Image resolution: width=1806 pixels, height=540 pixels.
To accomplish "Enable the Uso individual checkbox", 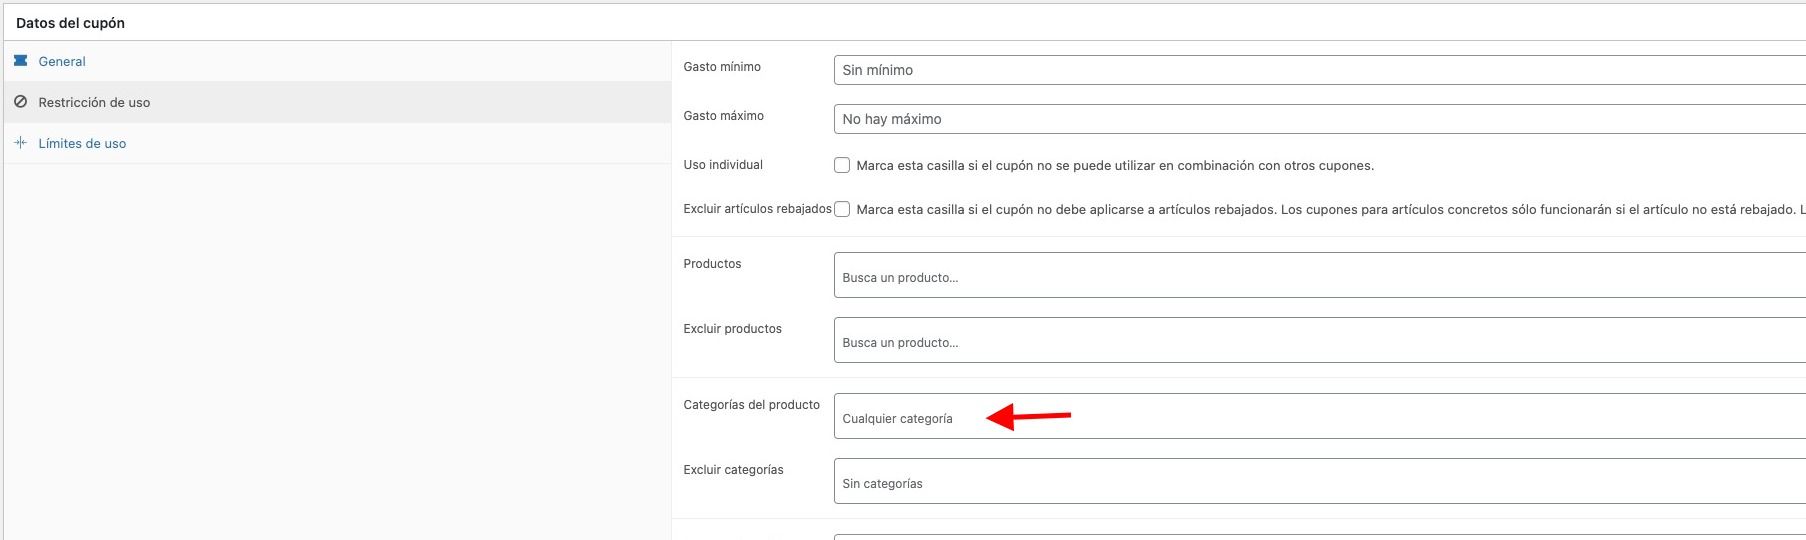I will (842, 165).
